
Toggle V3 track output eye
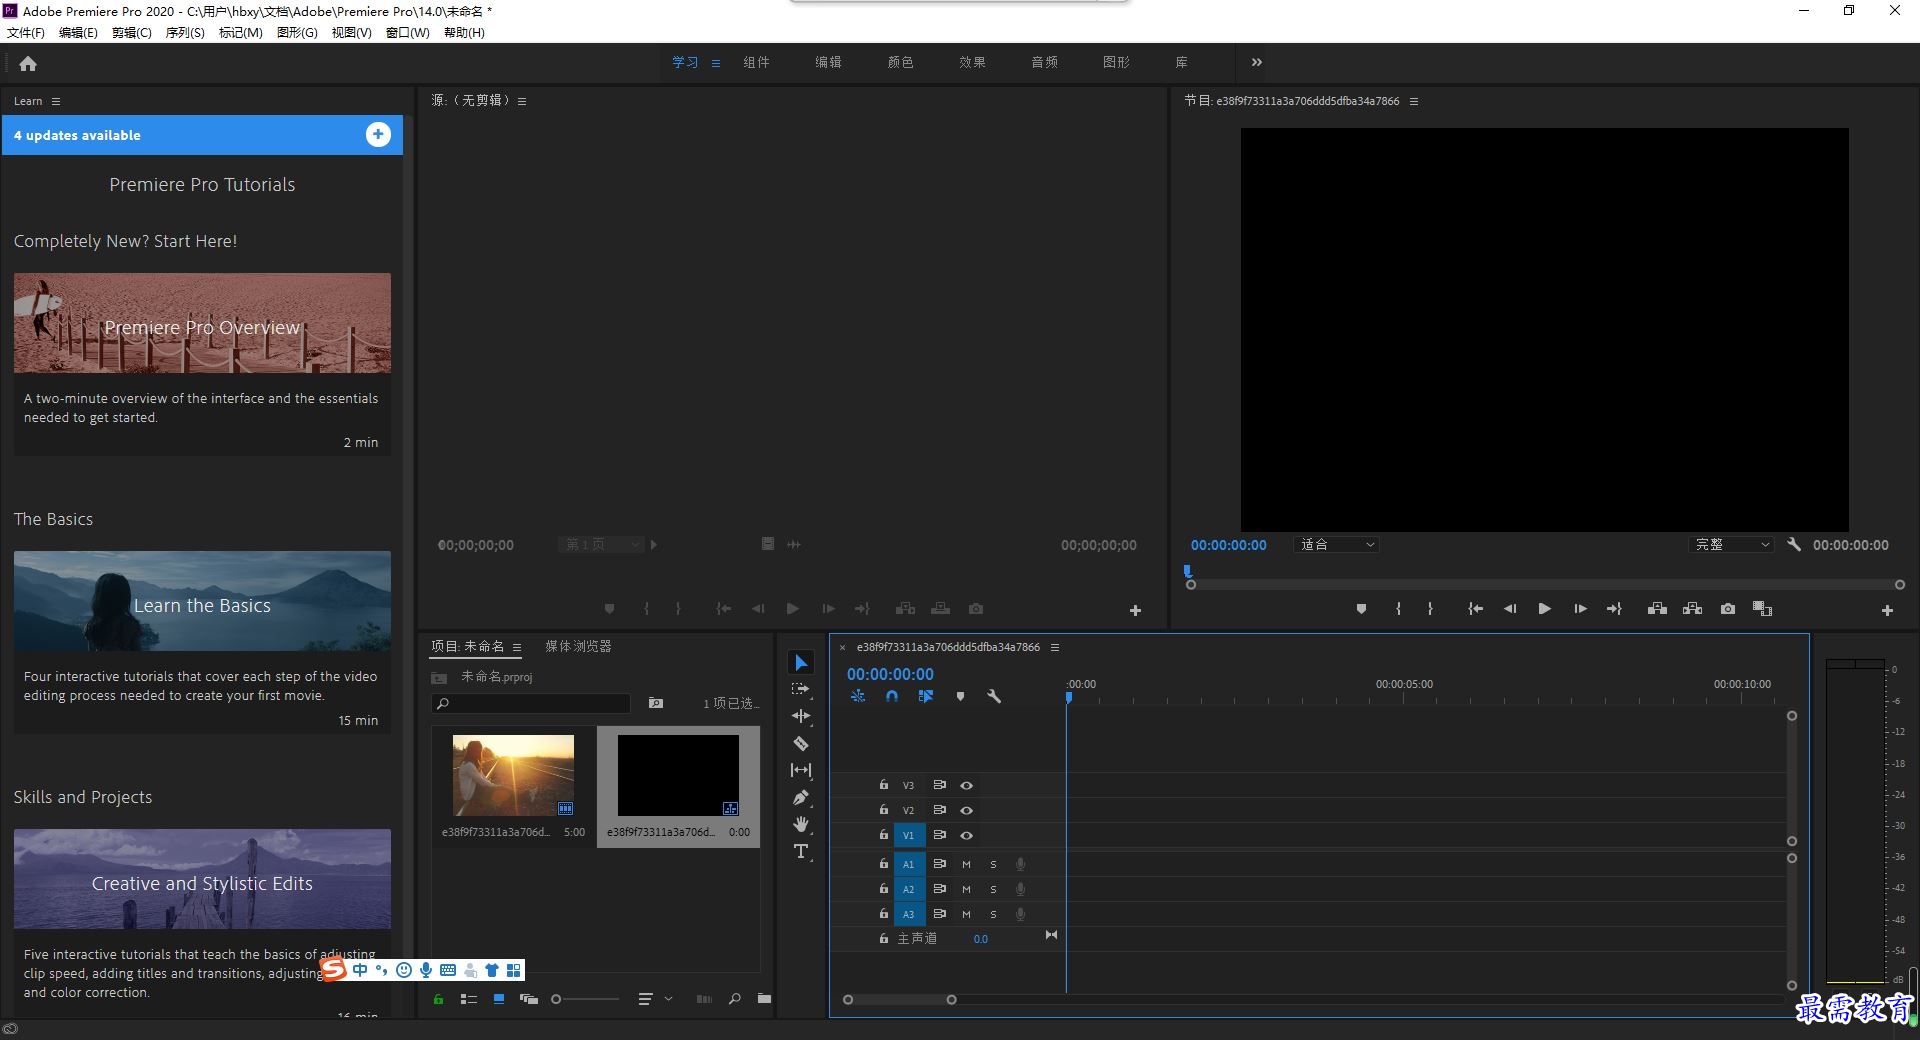967,785
